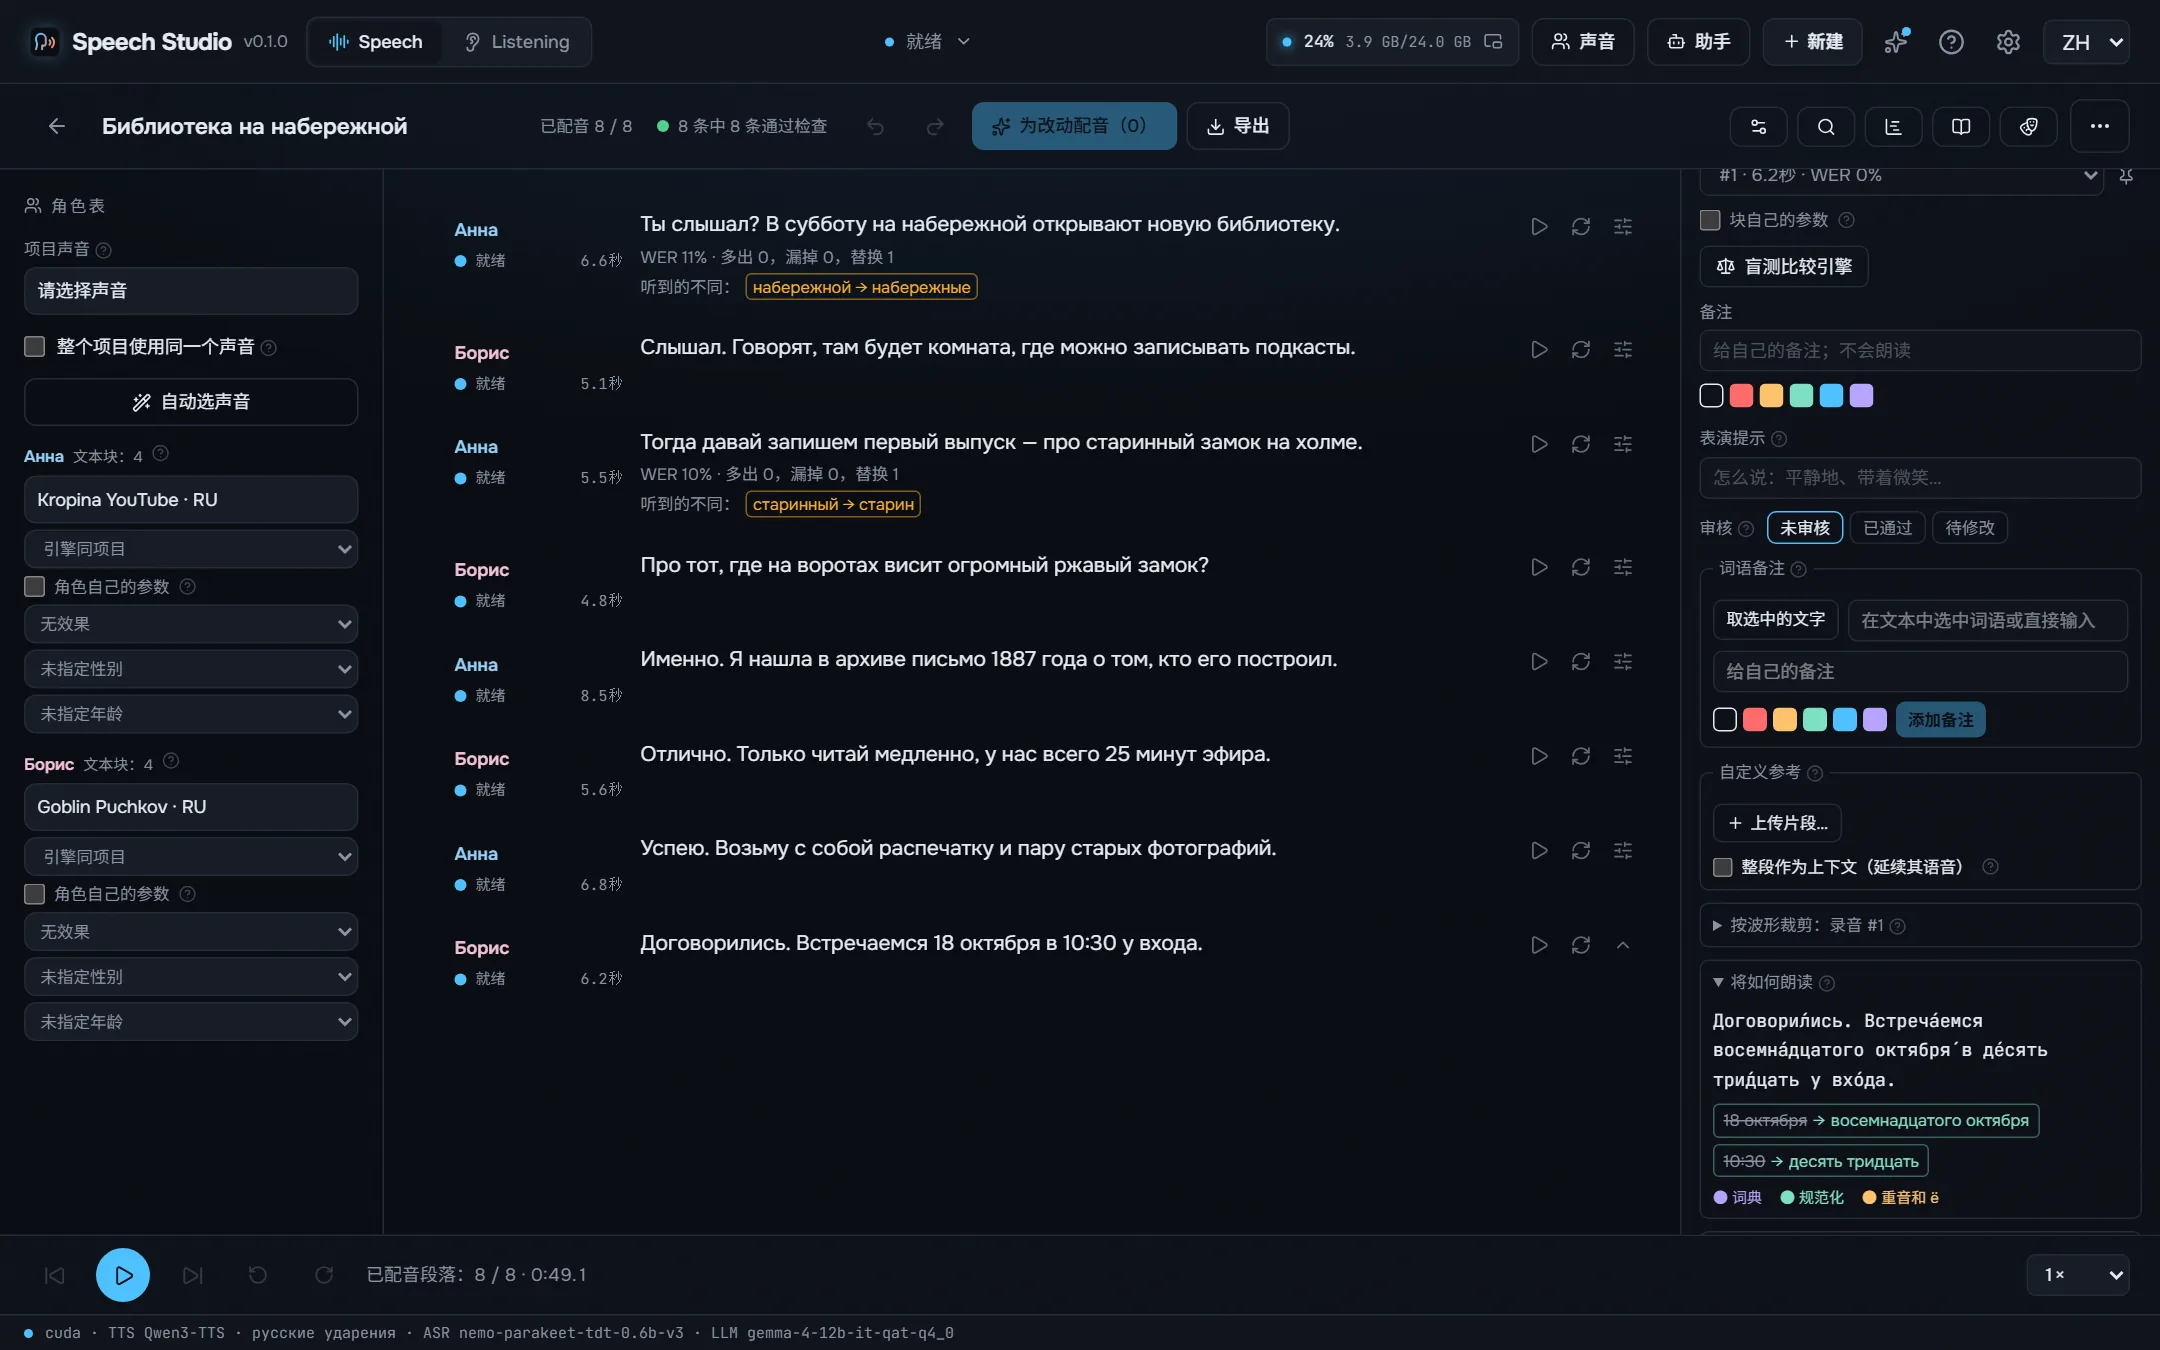Open the book-style reader view icon

tap(1961, 126)
